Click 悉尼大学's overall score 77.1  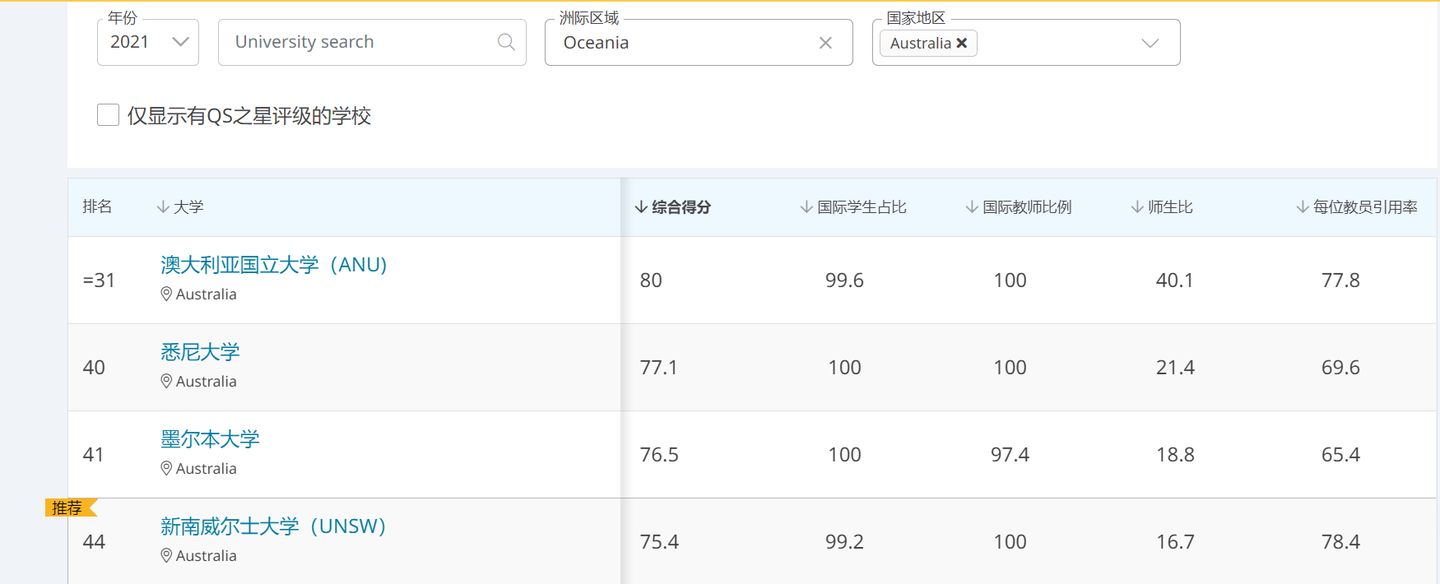click(659, 368)
